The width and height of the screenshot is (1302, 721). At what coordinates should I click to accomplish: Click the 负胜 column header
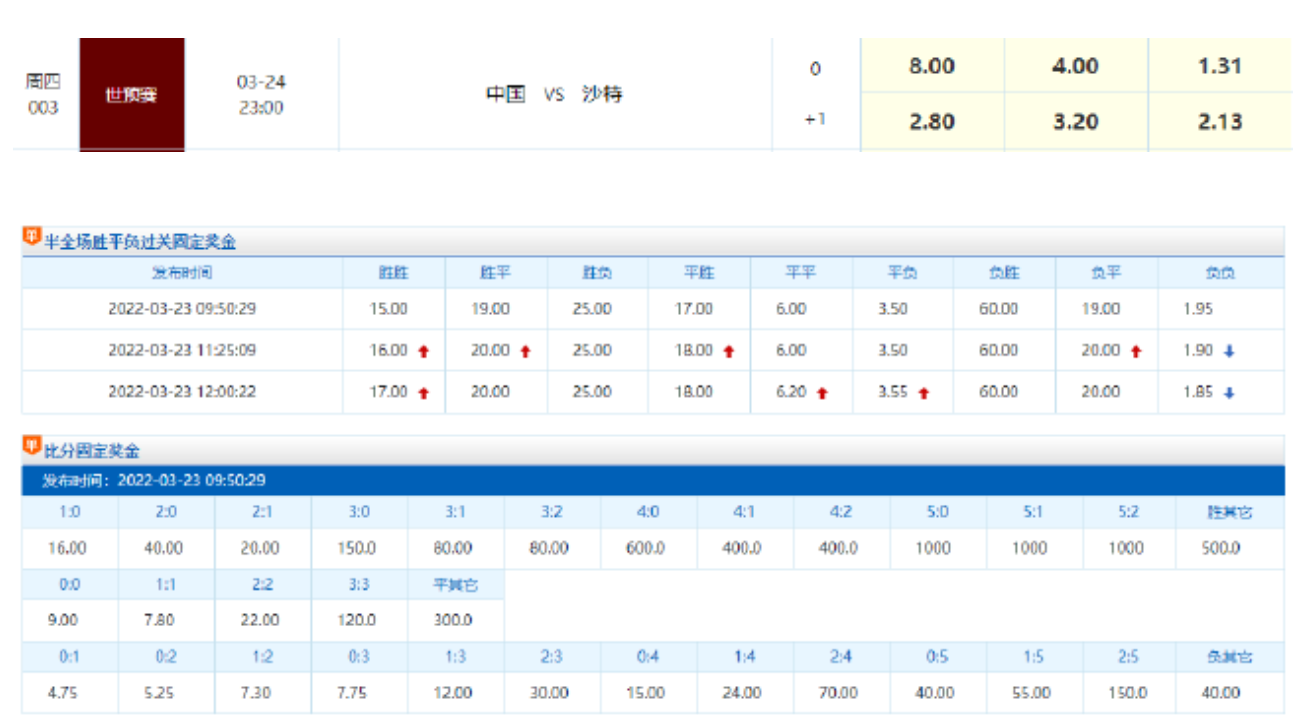[x=1005, y=272]
